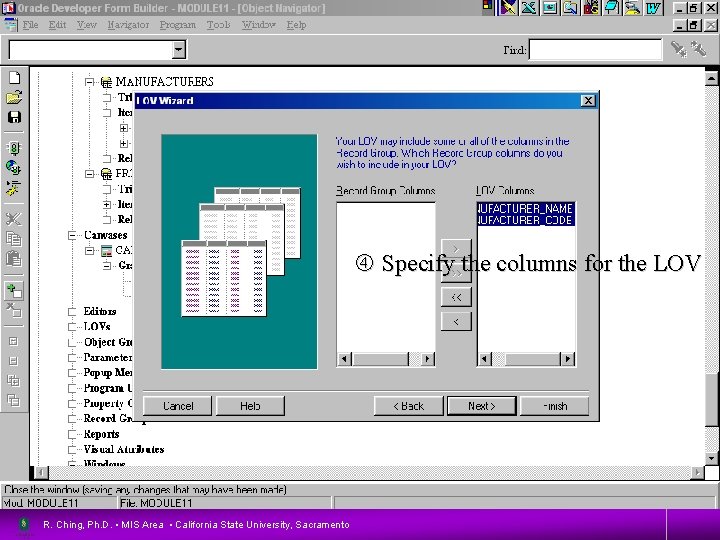720x540 pixels.
Task: Click Finish in the LOV Wizard
Action: (555, 406)
